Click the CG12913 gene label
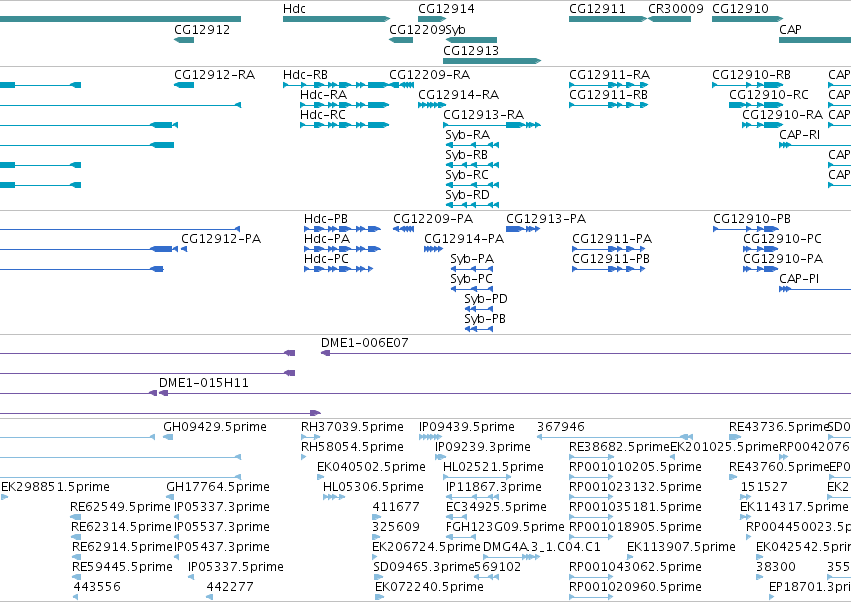 pyautogui.click(x=471, y=50)
